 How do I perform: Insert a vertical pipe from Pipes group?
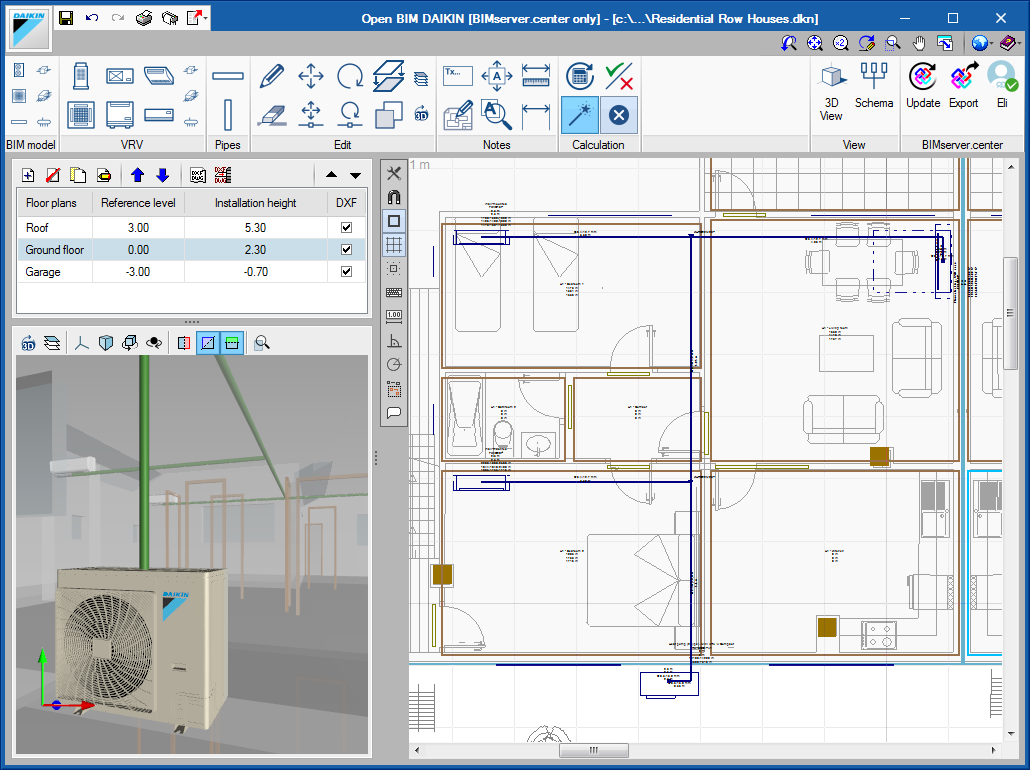pos(228,115)
